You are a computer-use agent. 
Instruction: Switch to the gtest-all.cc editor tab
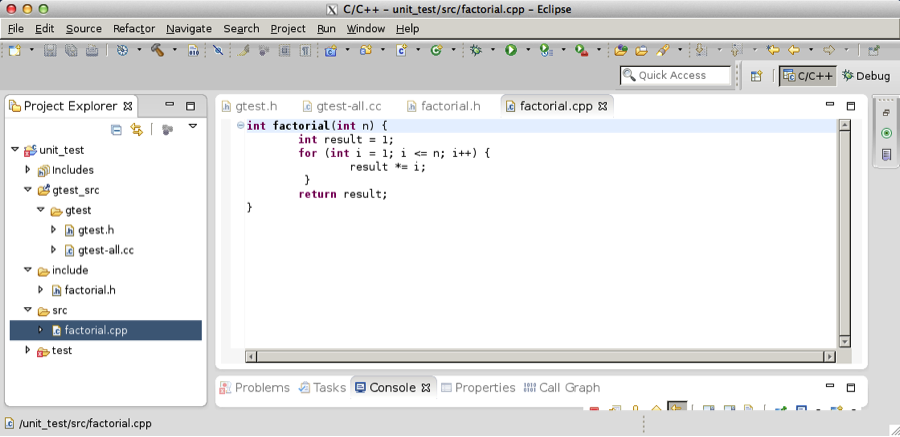coord(342,106)
